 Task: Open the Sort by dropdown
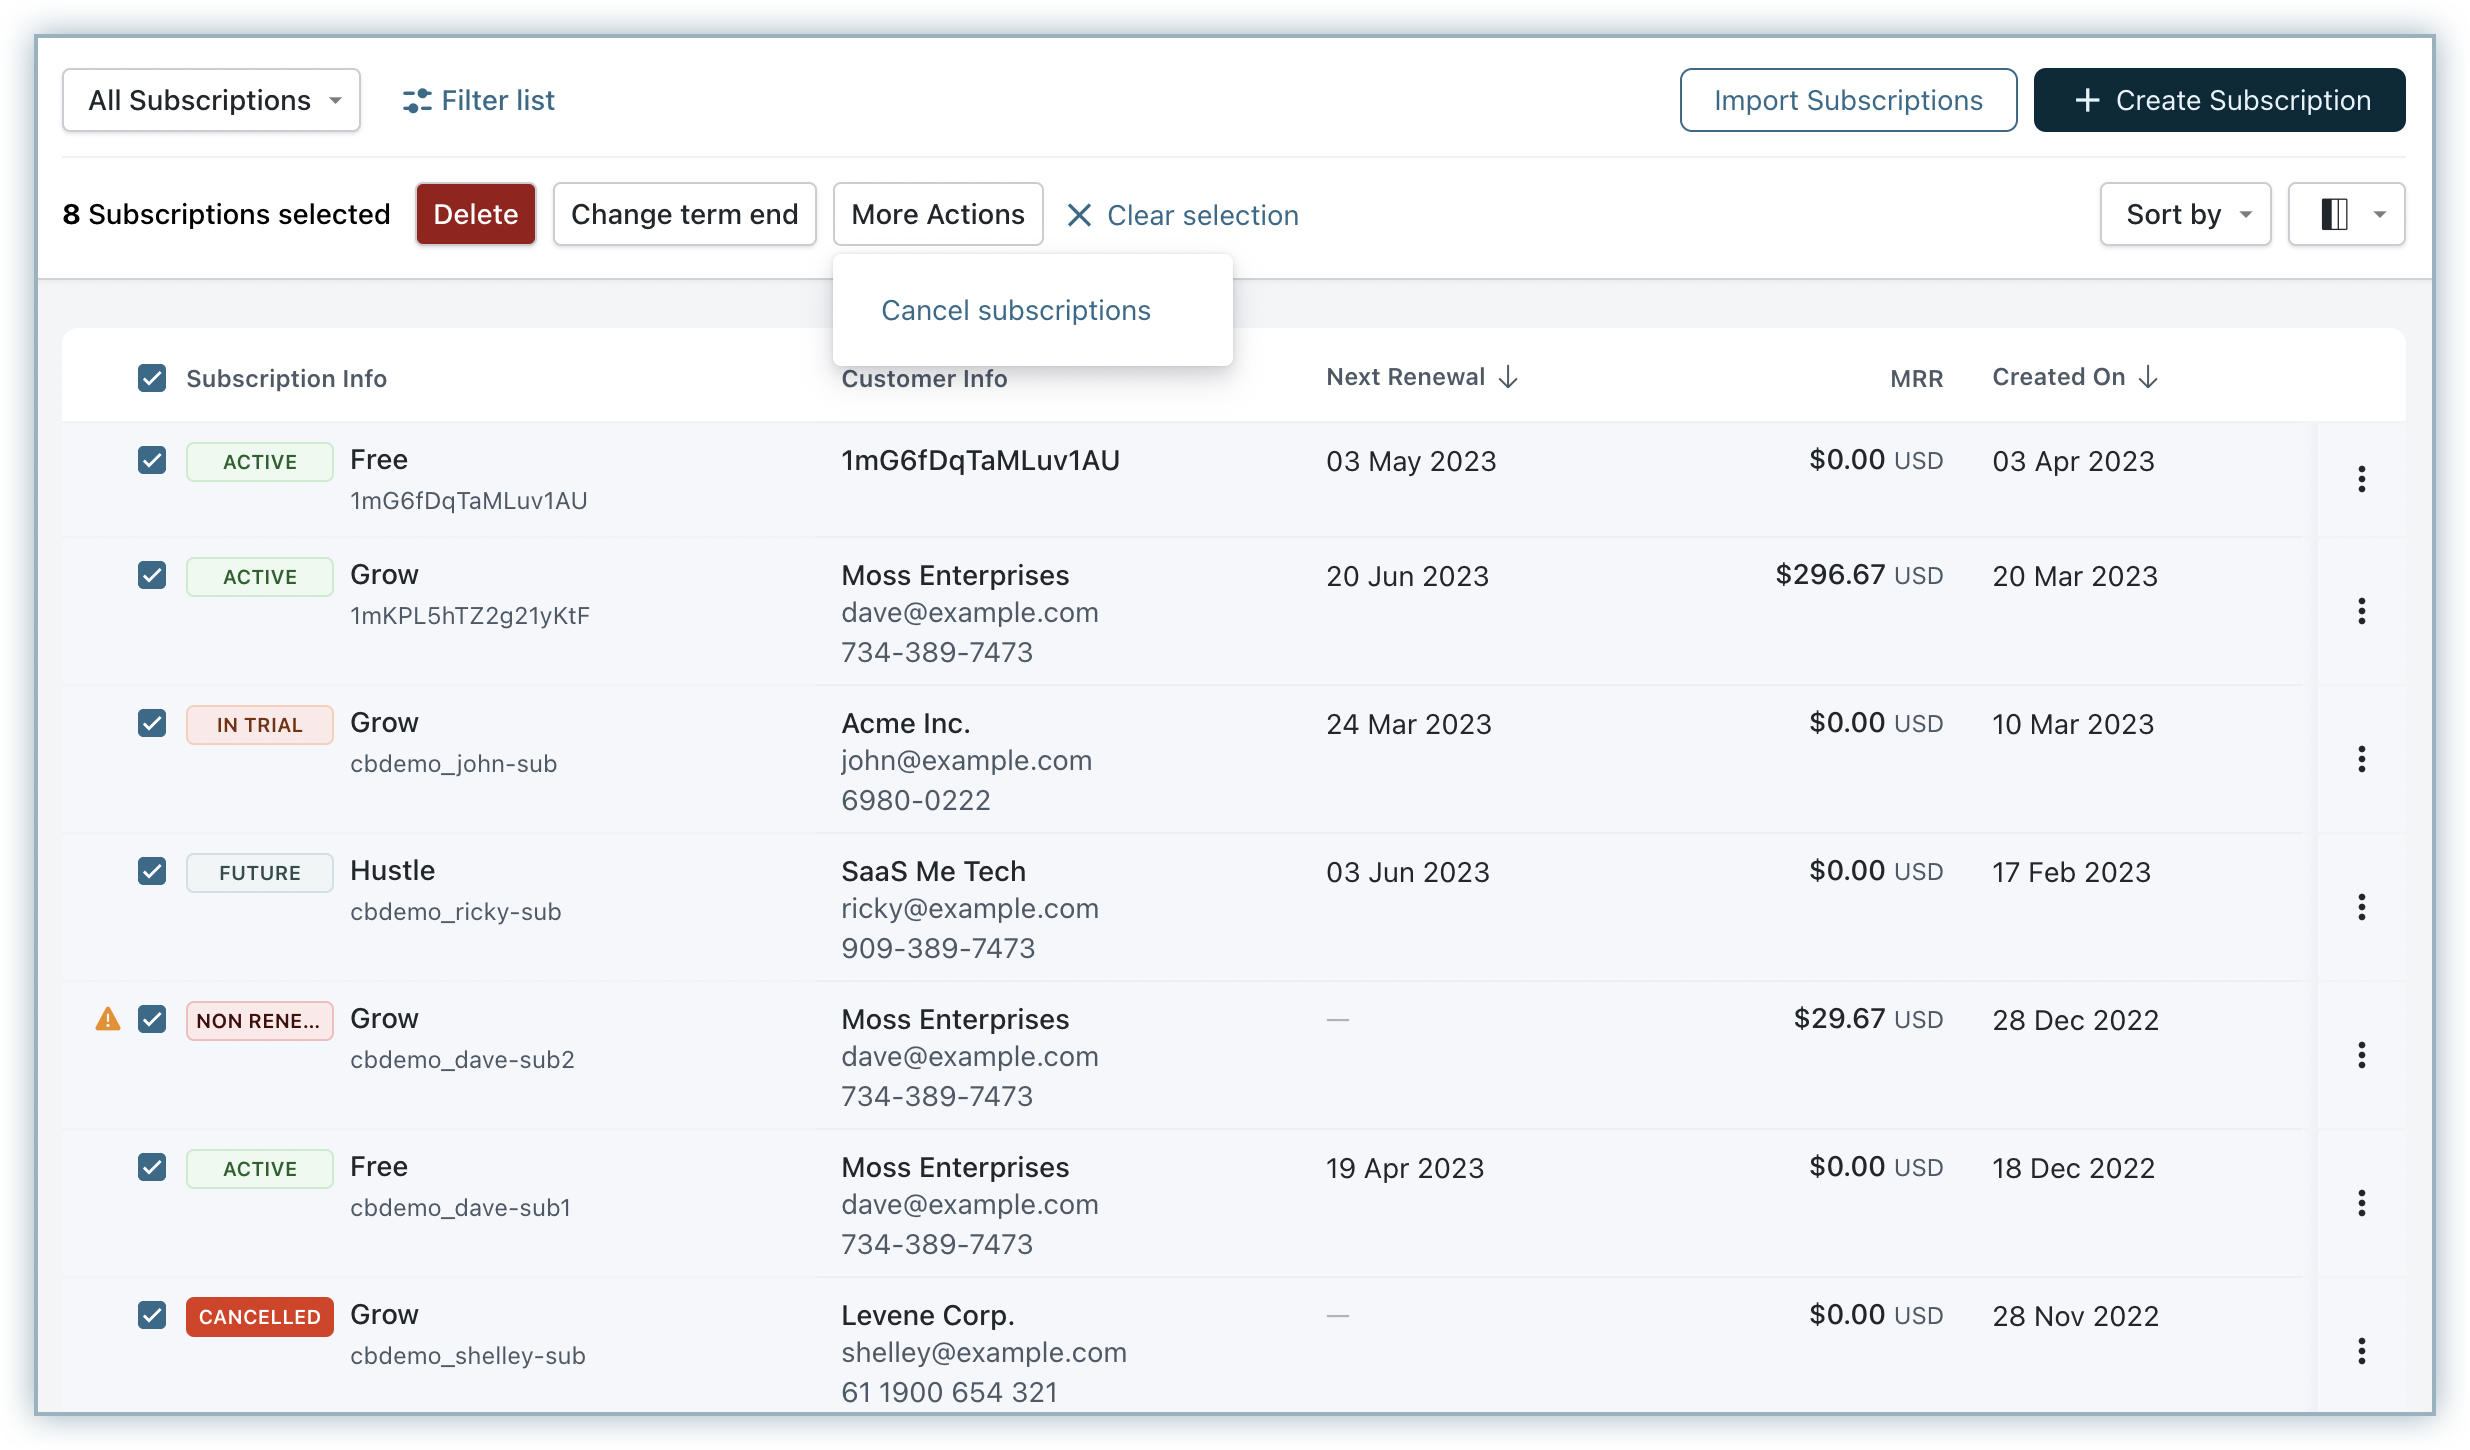2185,214
